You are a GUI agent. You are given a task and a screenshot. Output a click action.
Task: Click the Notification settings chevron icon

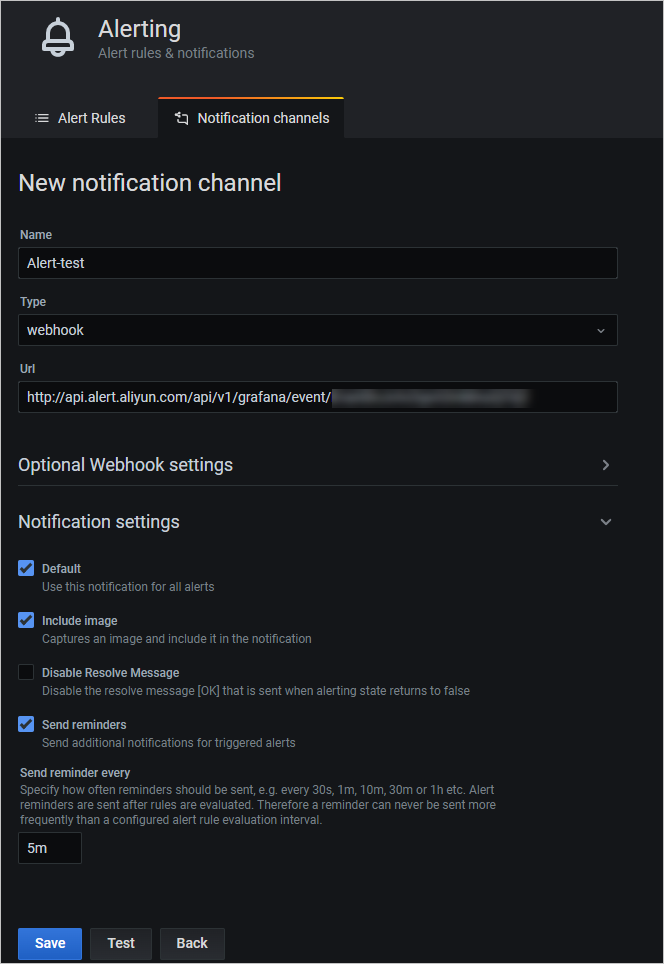click(x=606, y=521)
